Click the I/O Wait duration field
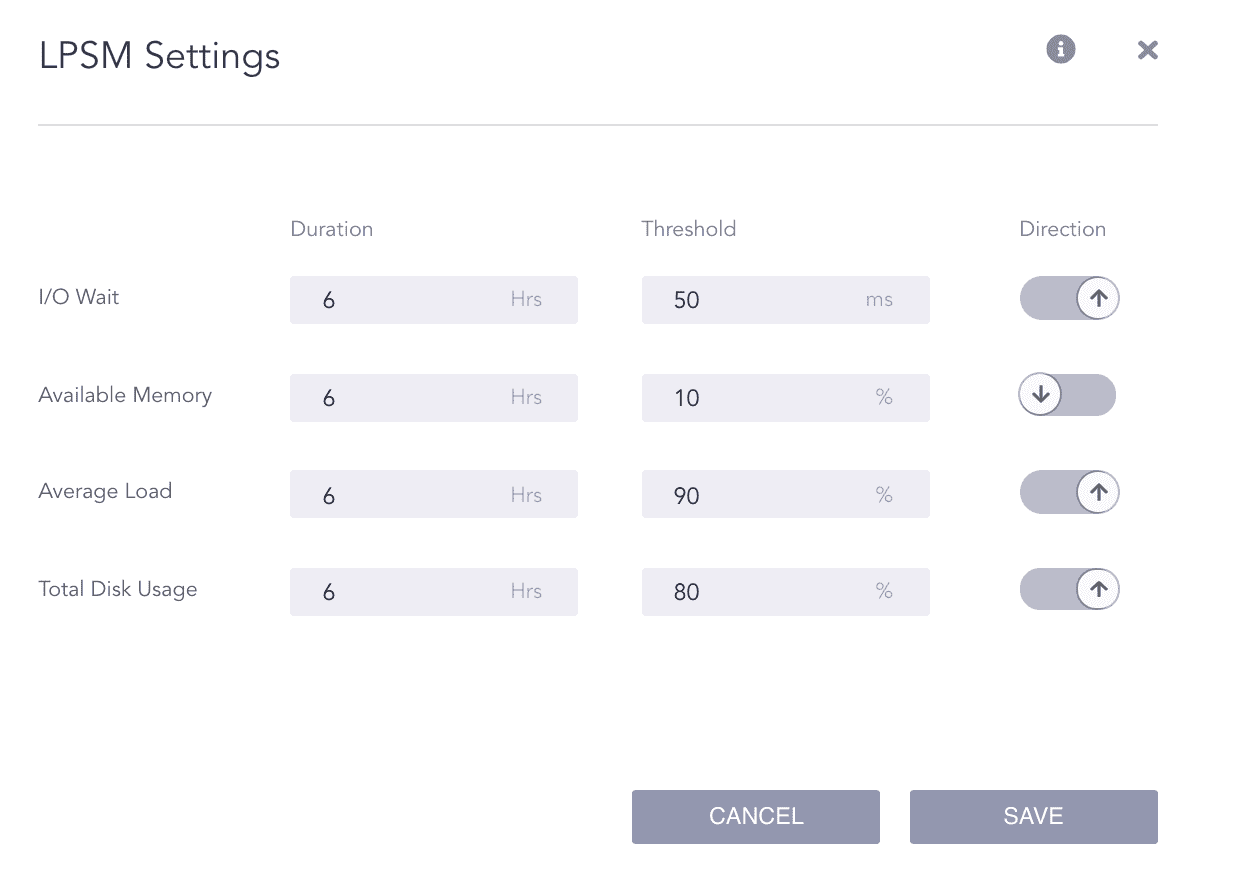1238x884 pixels. [433, 299]
